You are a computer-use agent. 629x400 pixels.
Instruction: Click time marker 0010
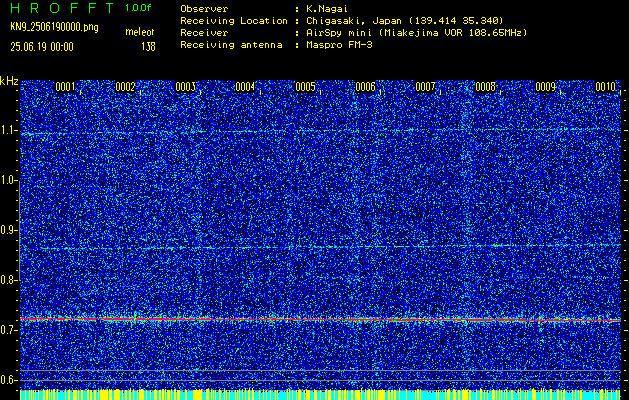tap(605, 87)
